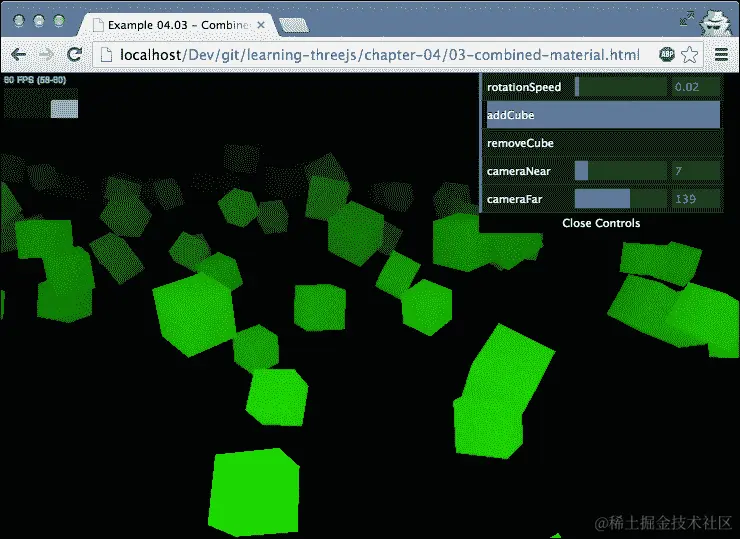Click the incognito spy icon

point(715,22)
